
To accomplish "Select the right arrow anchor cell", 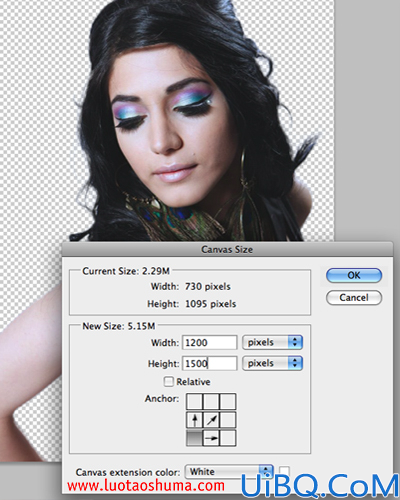I will [x=211, y=438].
